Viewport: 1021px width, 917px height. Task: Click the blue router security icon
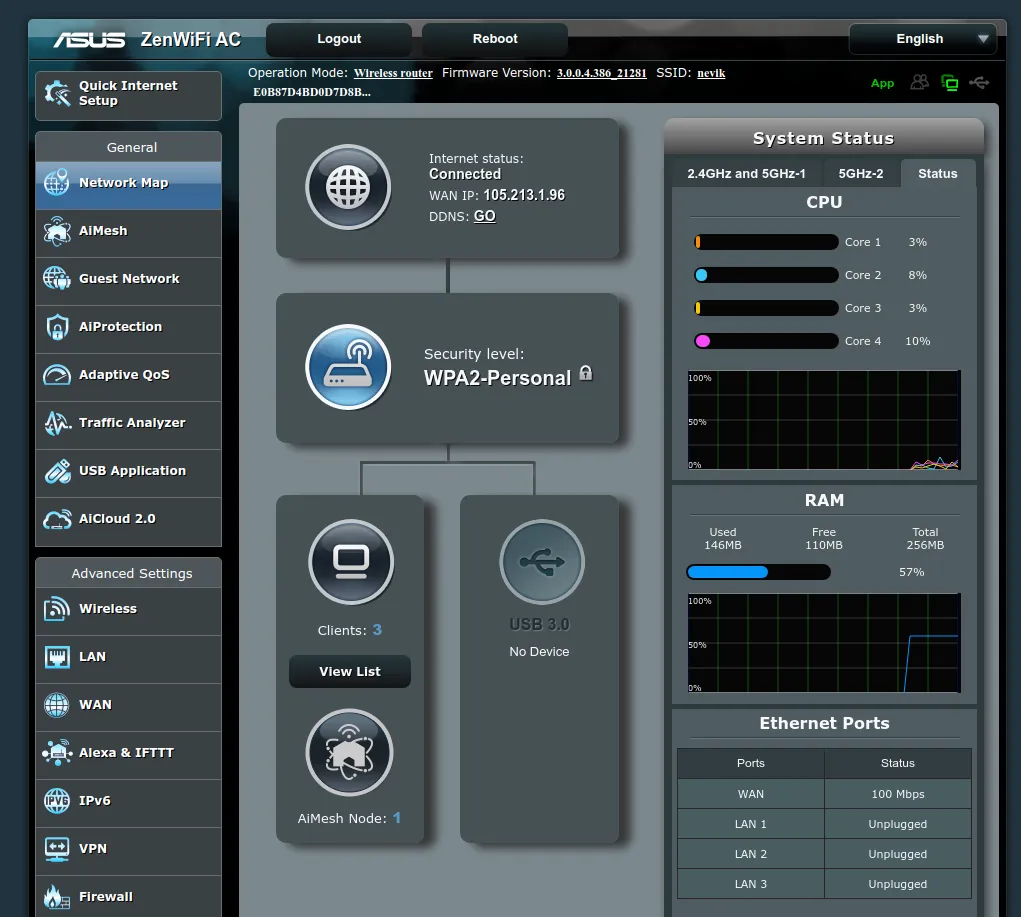[x=348, y=367]
